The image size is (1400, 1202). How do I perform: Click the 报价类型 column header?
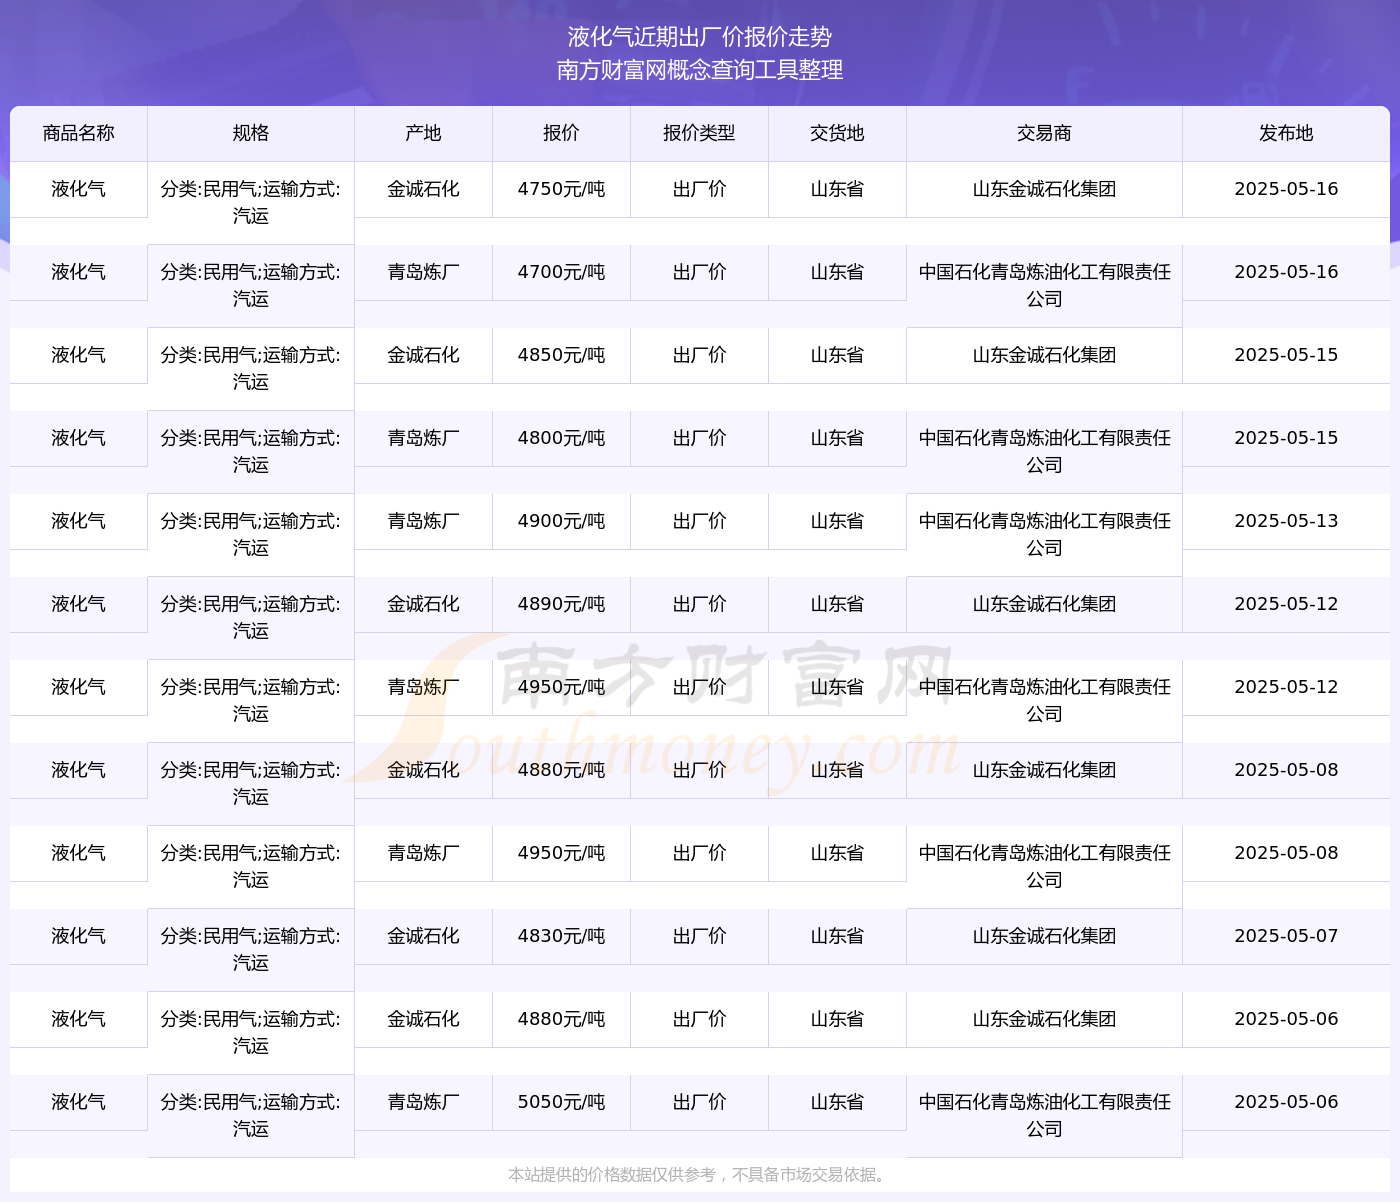tap(700, 133)
